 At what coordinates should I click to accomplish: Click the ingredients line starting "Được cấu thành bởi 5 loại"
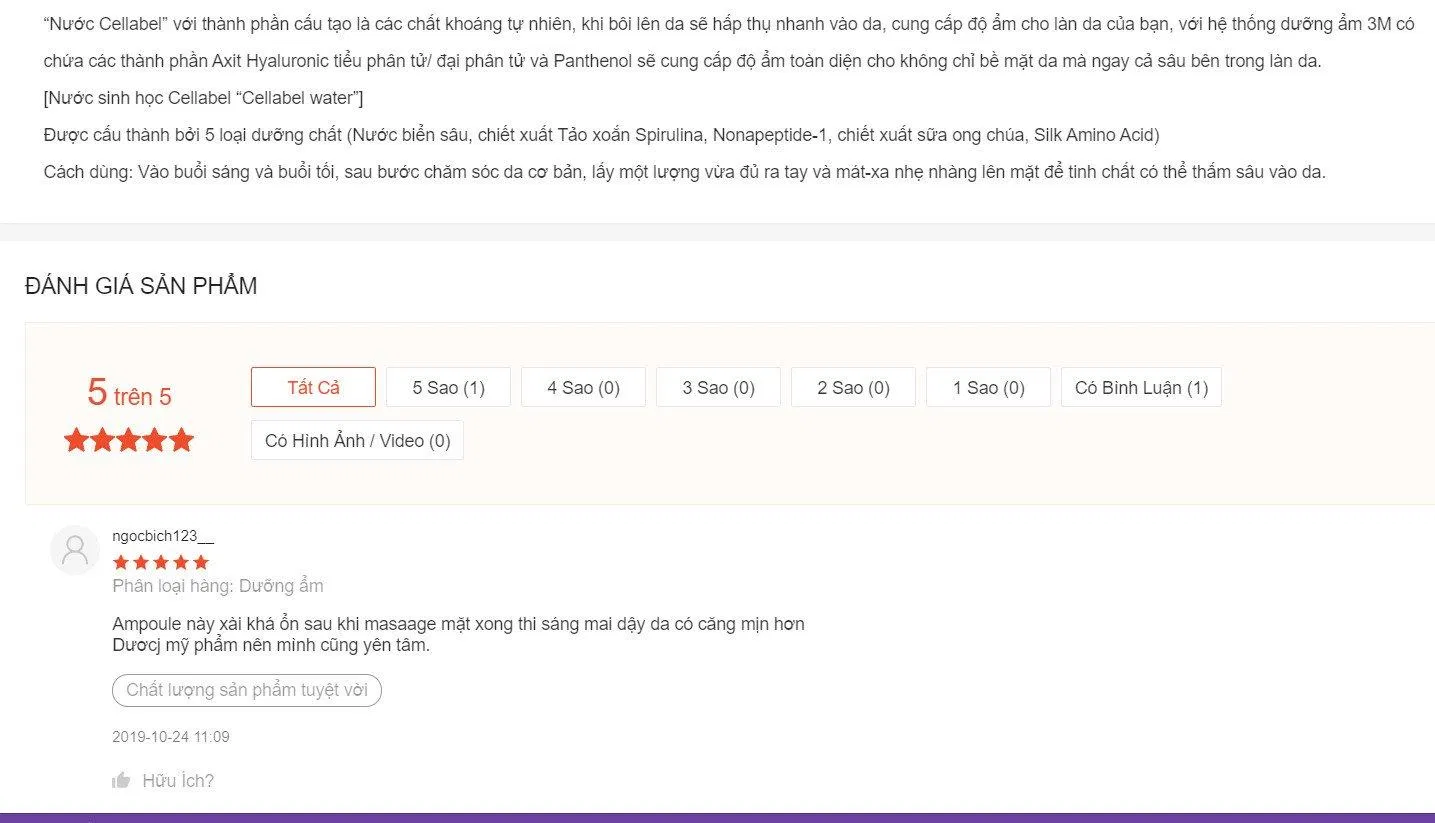602,135
